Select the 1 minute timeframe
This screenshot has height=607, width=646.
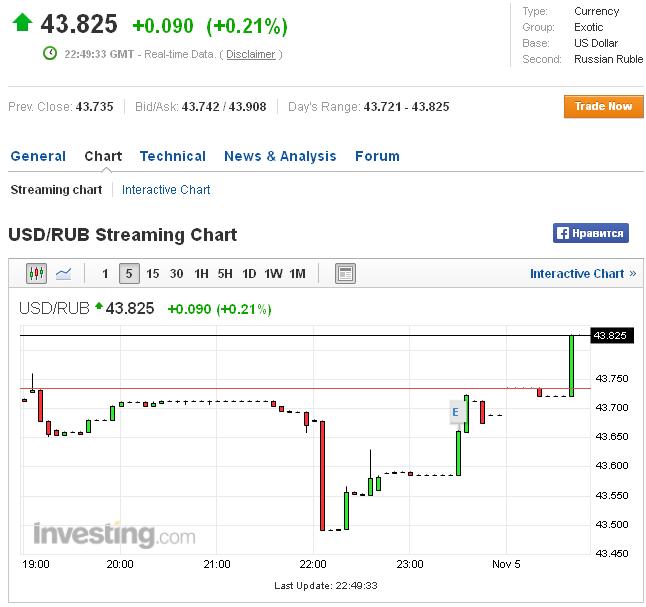tap(105, 274)
